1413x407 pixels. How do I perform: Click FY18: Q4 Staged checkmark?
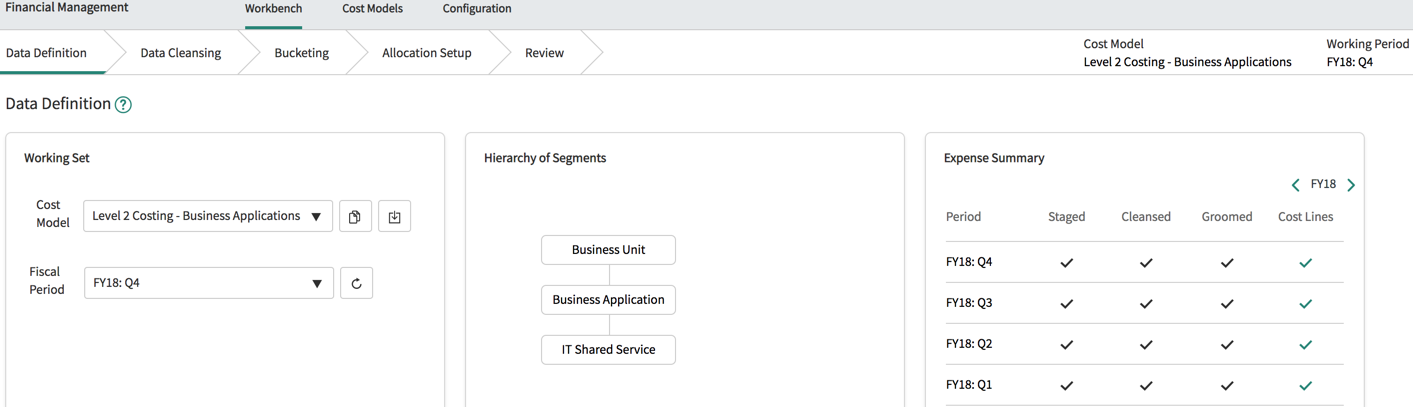point(1066,263)
